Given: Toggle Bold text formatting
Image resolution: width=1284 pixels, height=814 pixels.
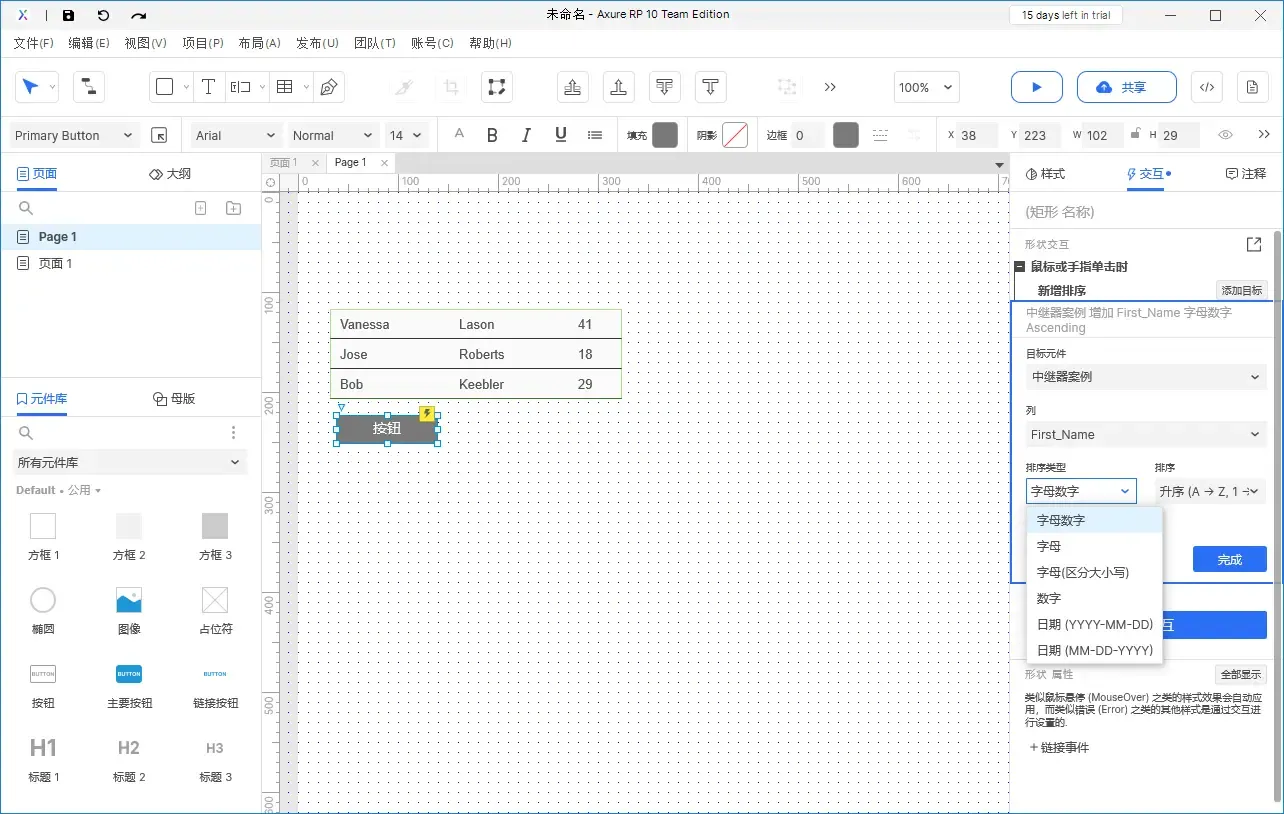Looking at the screenshot, I should coord(492,135).
